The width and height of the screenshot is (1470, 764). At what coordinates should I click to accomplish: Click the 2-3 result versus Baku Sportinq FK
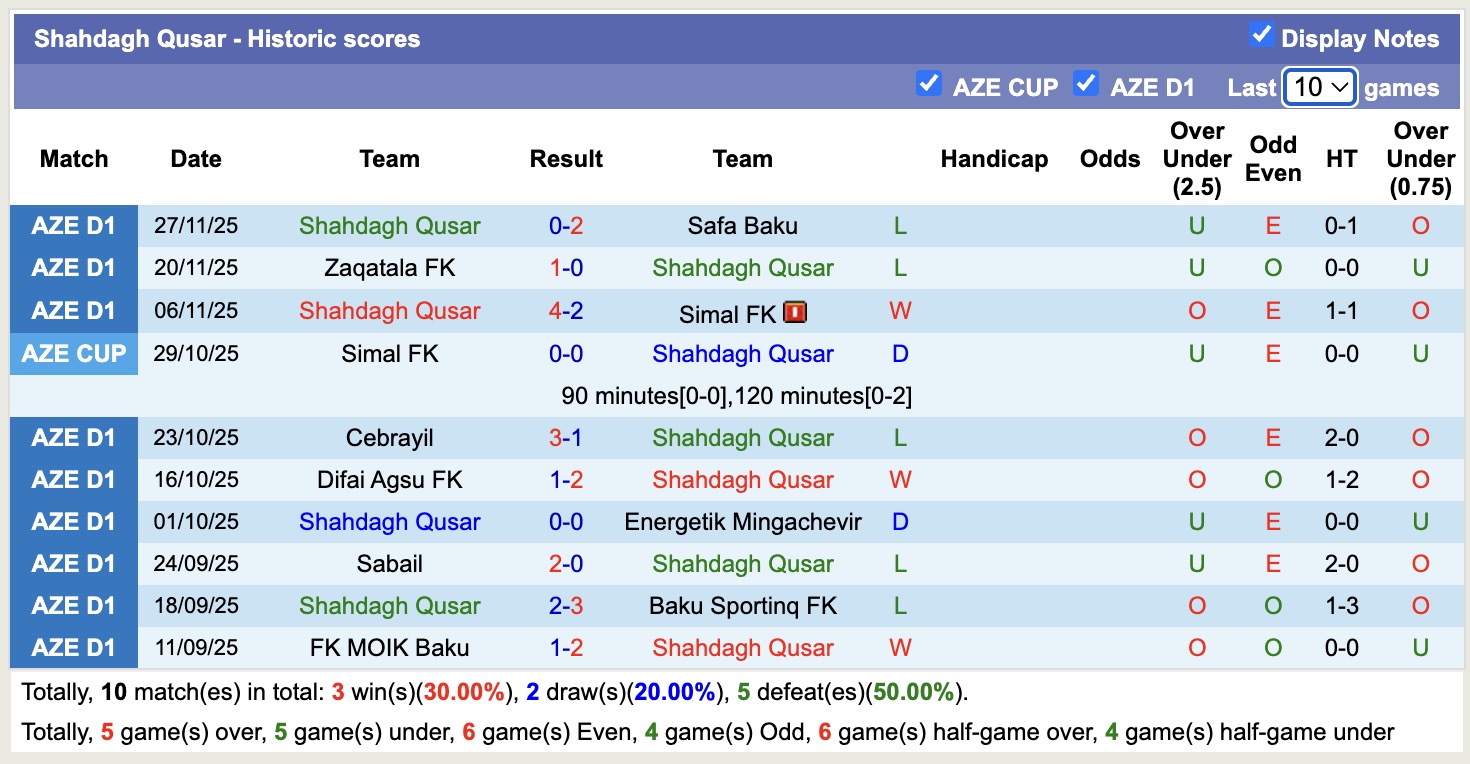pos(566,606)
